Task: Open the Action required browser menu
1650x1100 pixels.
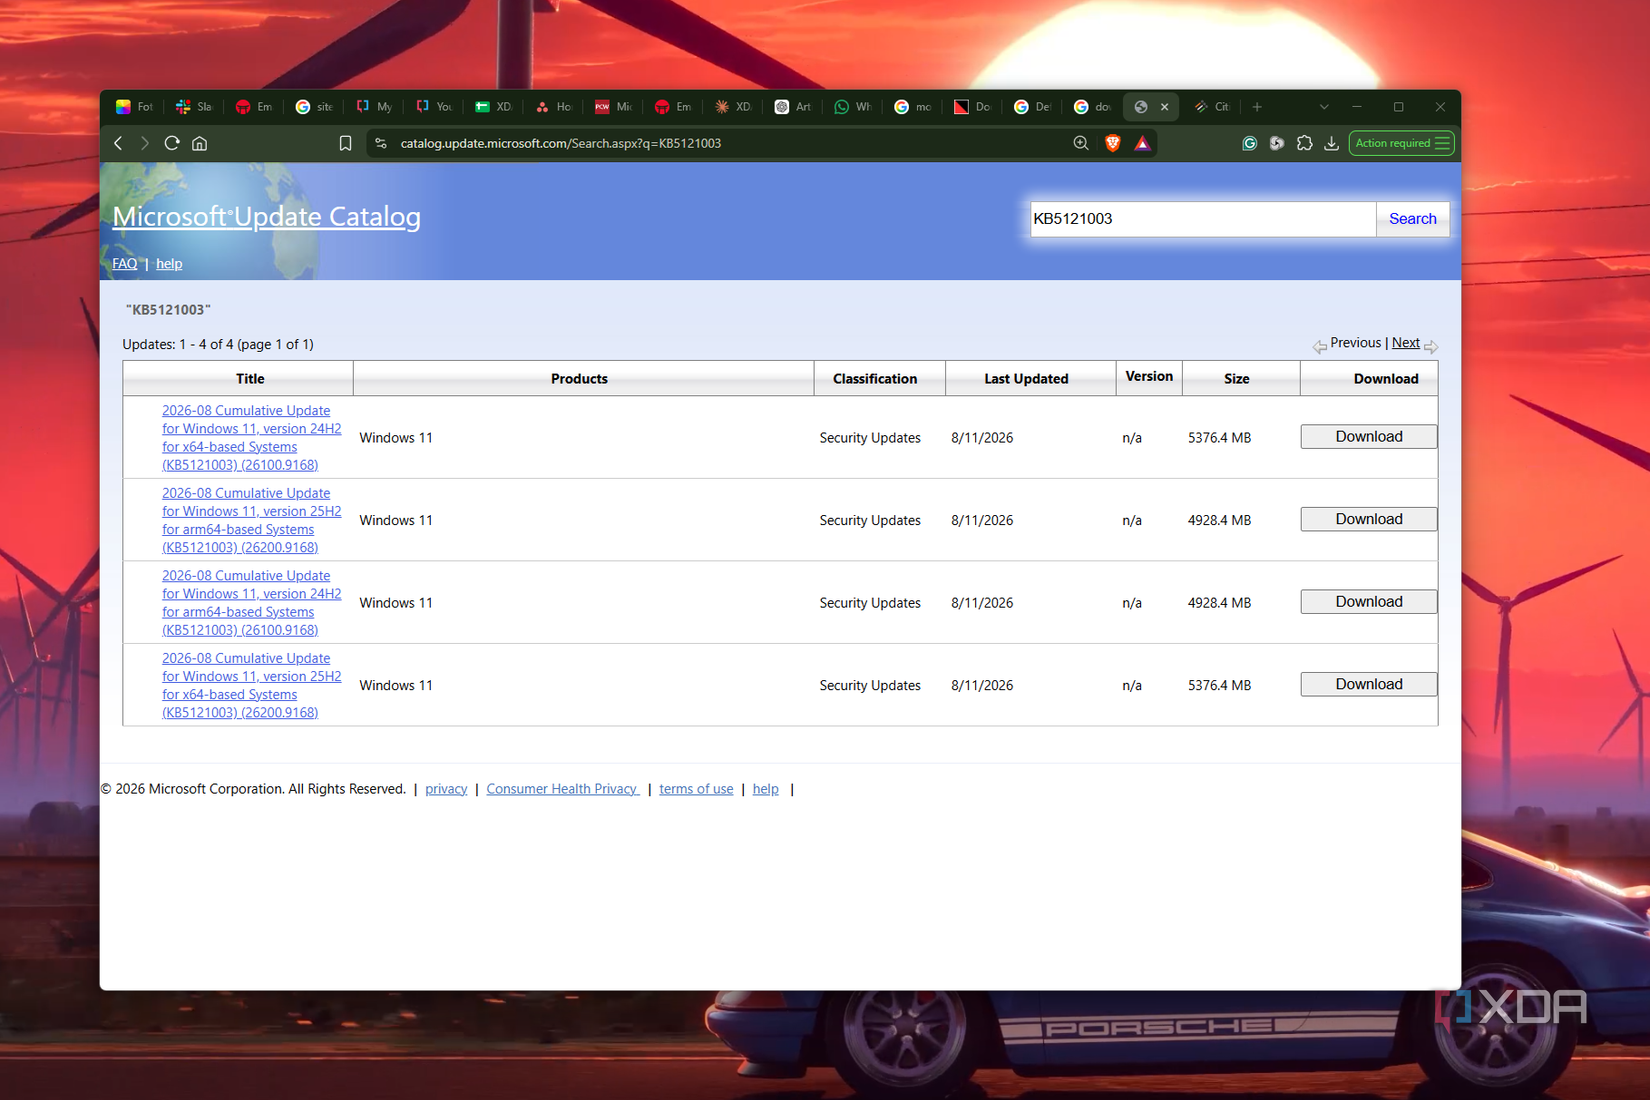Action: click(1402, 143)
